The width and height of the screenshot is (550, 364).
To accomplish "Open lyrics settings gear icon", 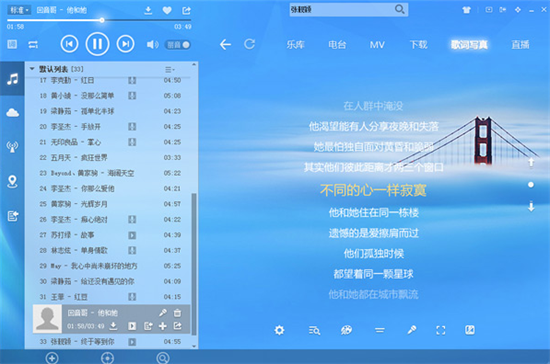I will tap(279, 330).
